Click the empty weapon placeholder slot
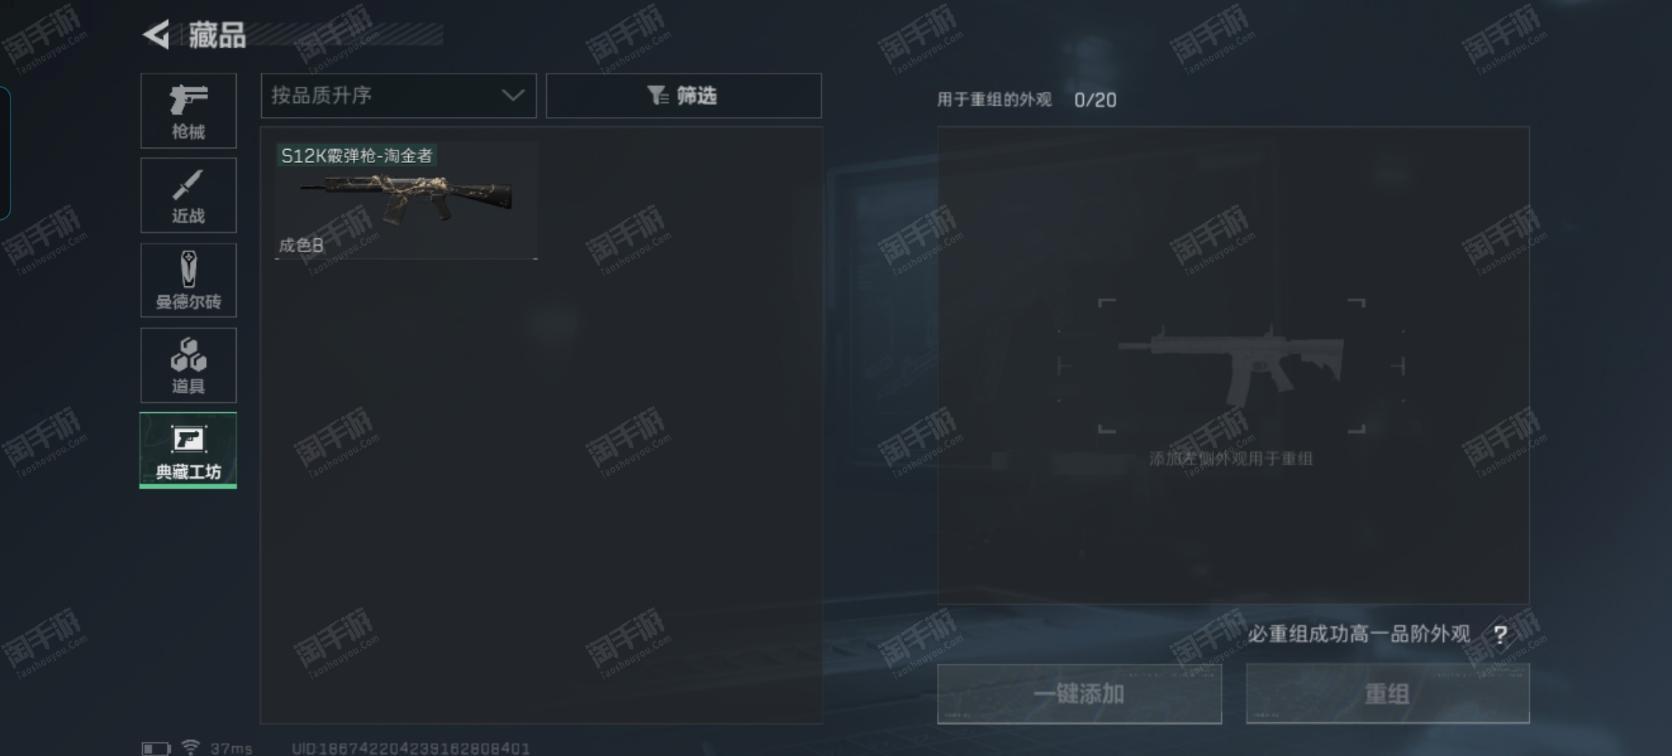 coord(1232,366)
